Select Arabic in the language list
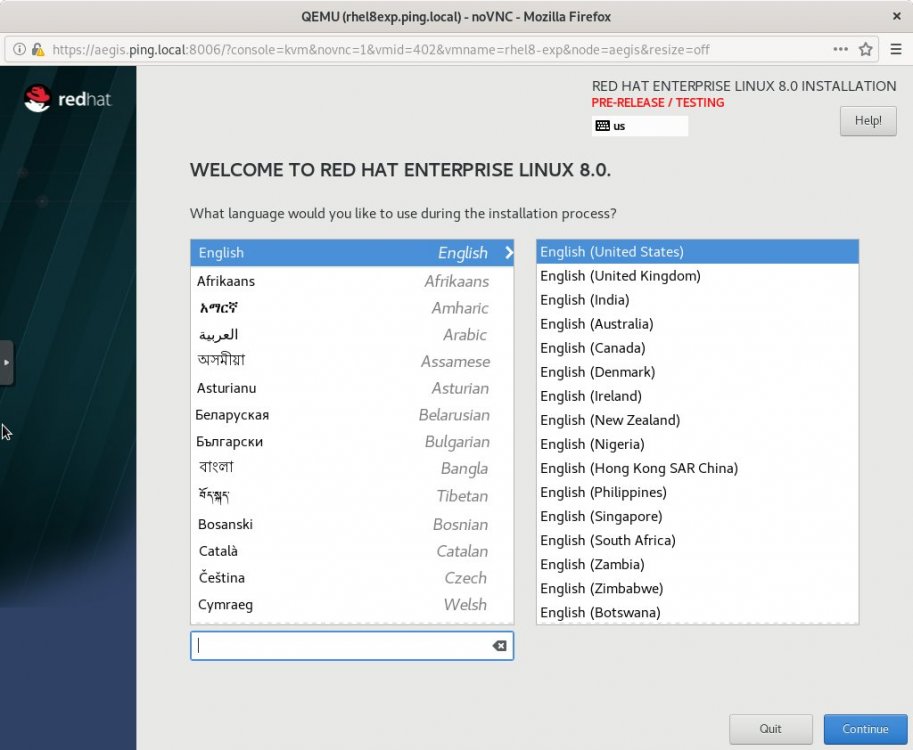 pyautogui.click(x=352, y=334)
